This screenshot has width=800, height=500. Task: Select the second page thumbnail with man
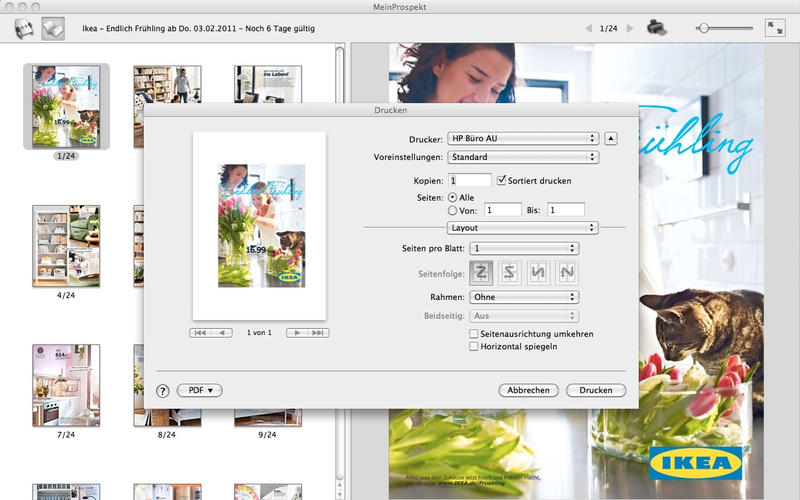coord(167,84)
